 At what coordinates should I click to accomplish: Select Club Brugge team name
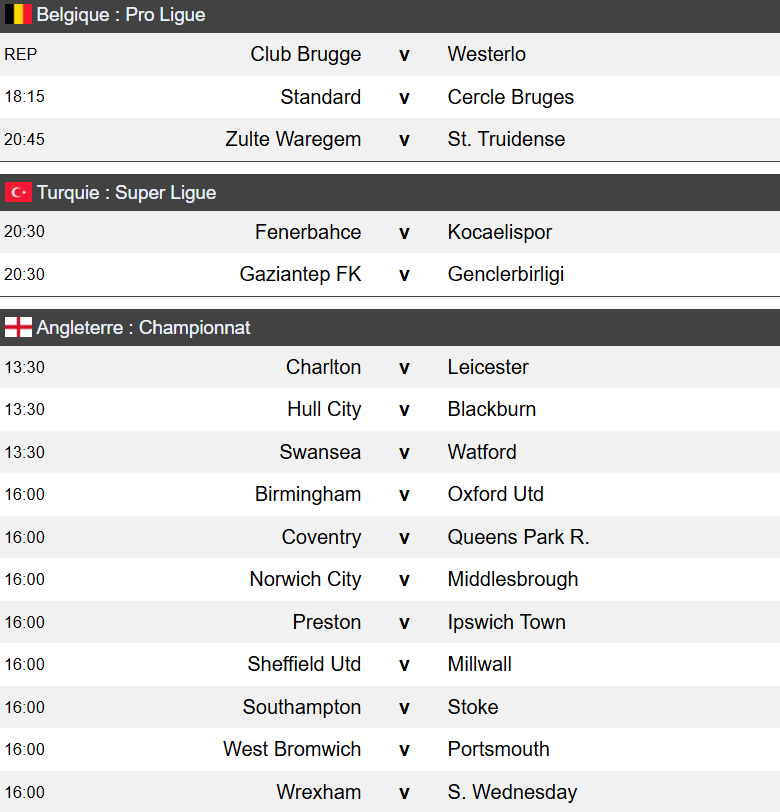tap(306, 54)
